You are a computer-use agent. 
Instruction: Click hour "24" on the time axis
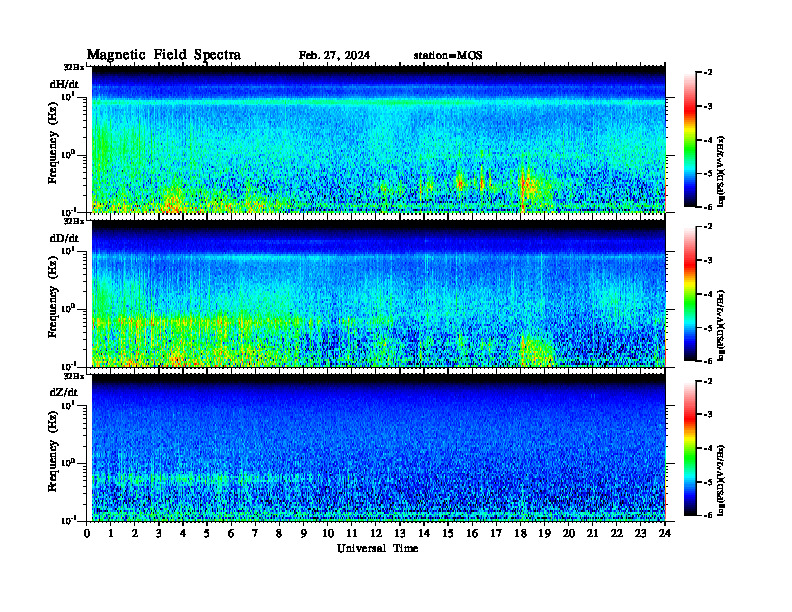click(665, 534)
